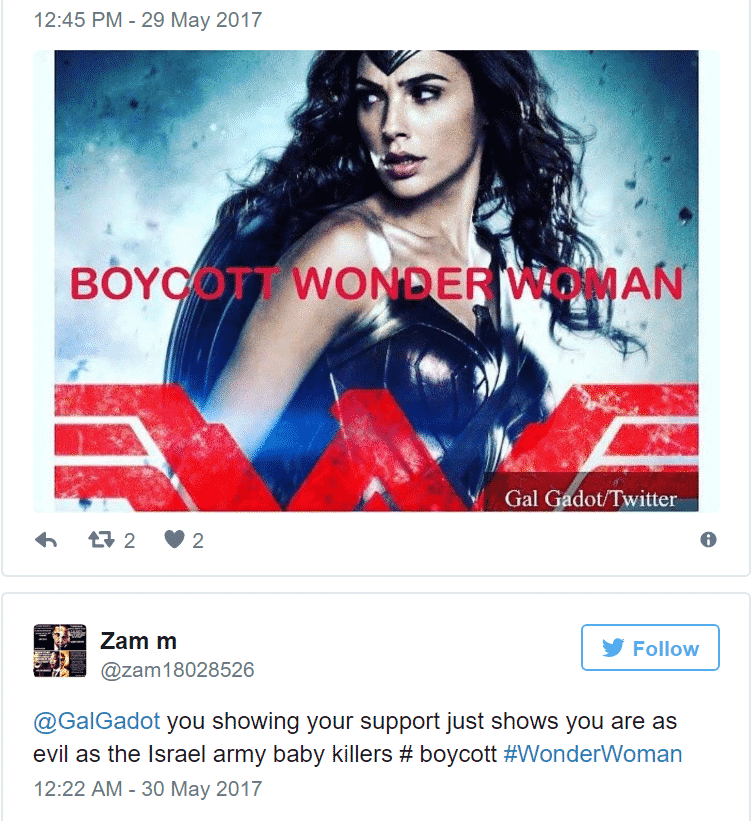The height and width of the screenshot is (821, 752).
Task: Click the red BOYCOTT WONDER WOMAN overlay text
Action: [x=377, y=283]
